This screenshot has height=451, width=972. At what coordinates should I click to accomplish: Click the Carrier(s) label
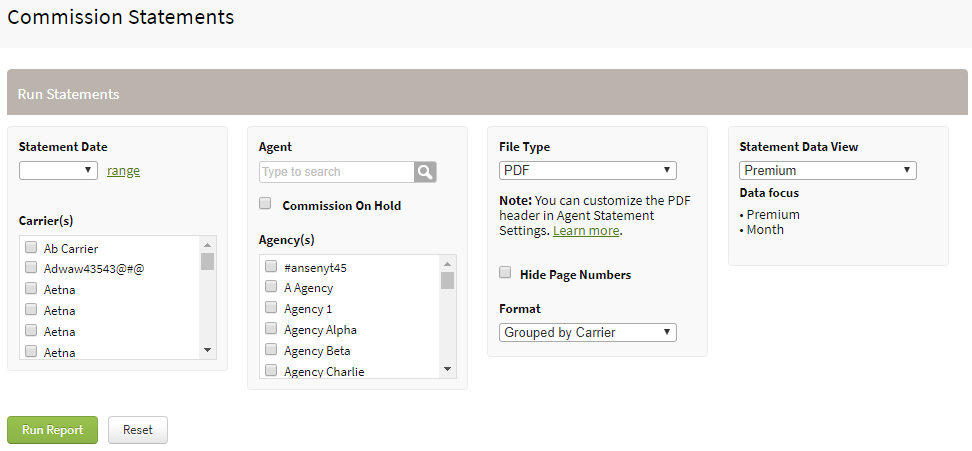click(x=46, y=221)
